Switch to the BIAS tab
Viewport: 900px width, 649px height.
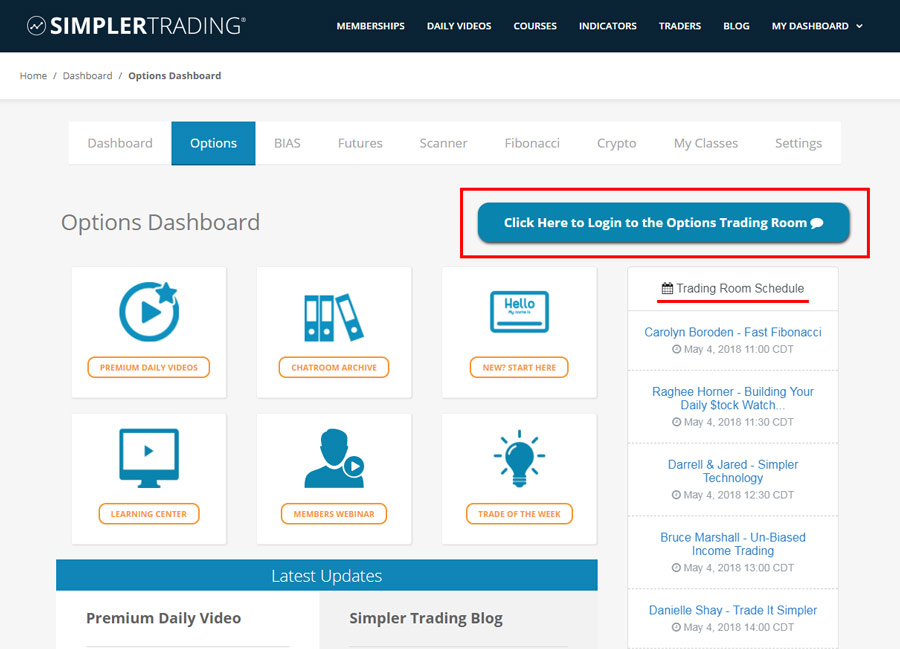287,143
